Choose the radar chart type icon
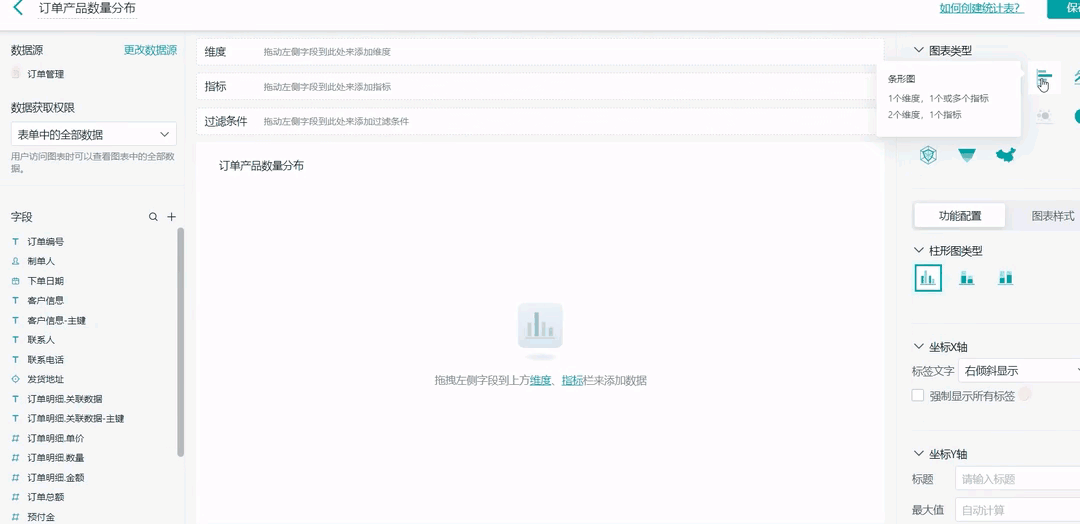 929,154
